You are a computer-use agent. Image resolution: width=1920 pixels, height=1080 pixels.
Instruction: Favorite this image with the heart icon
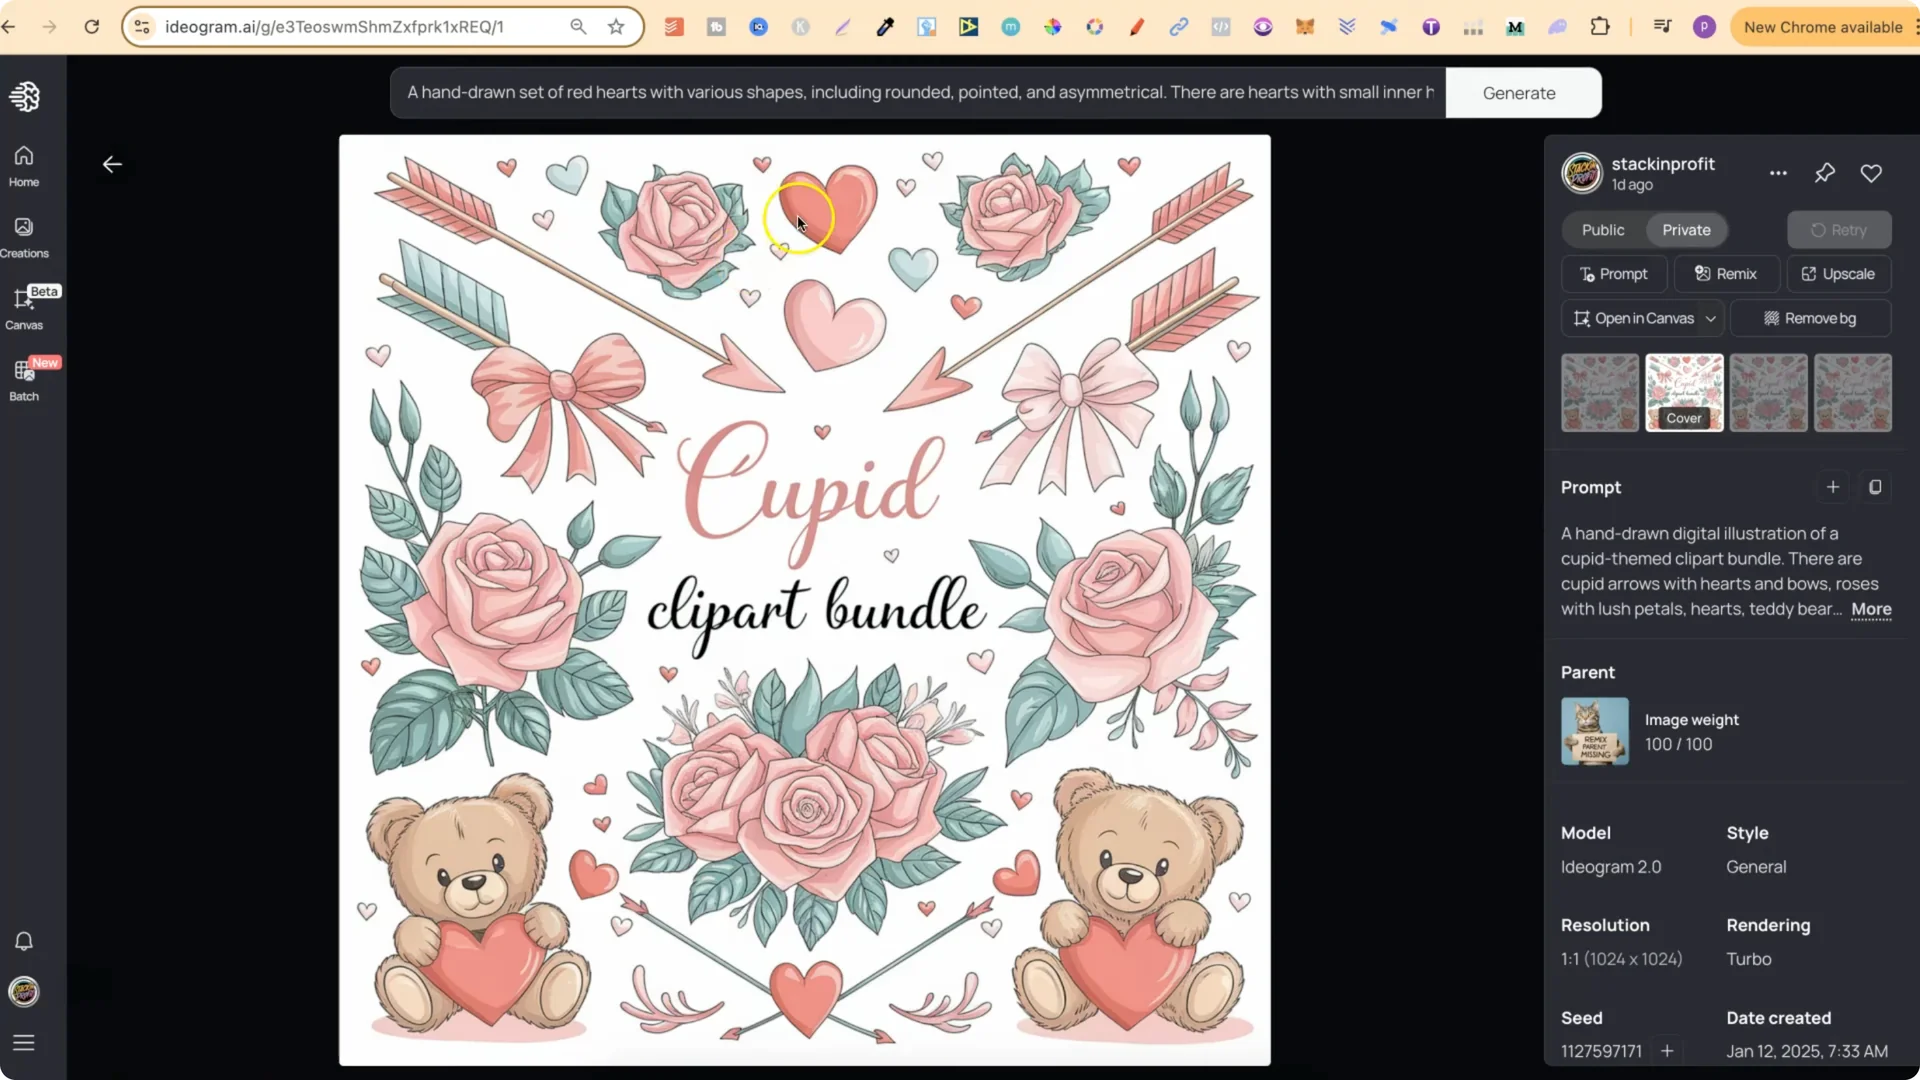click(x=1871, y=173)
